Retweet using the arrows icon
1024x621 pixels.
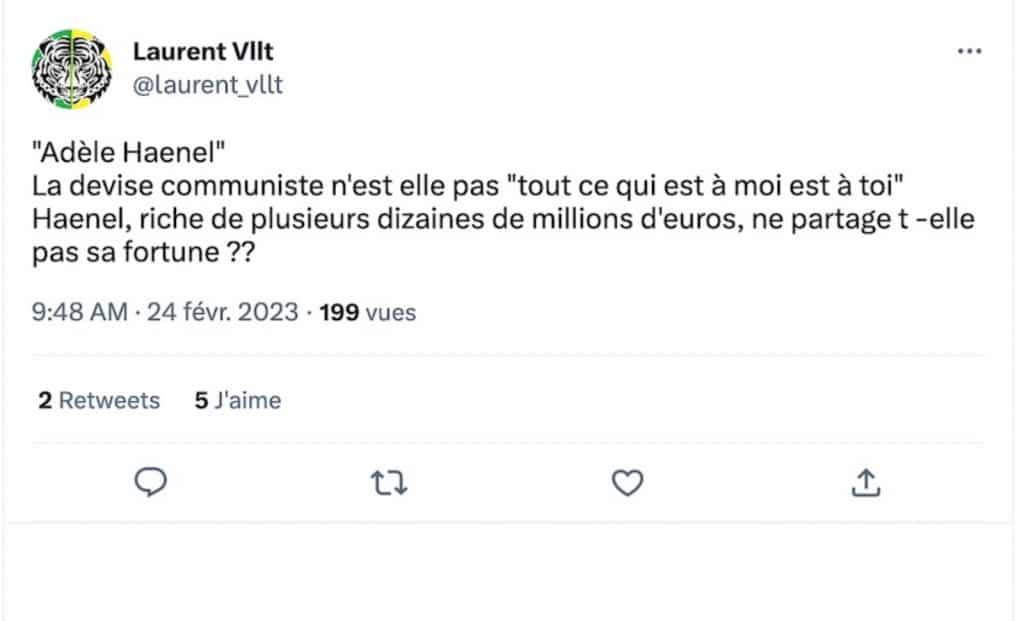[x=388, y=484]
